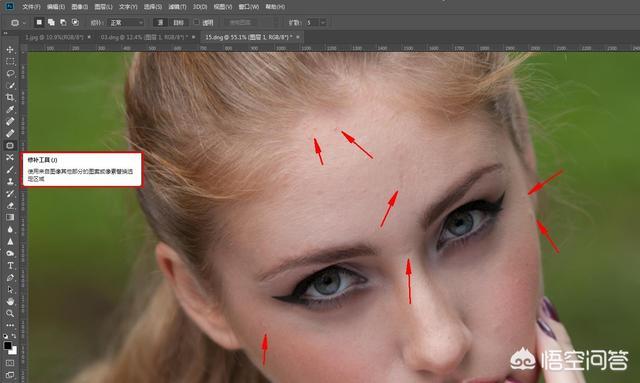Screen dimensions: 640x383
Task: Click the Photoshop Ps logo icon
Action: tap(10, 7)
